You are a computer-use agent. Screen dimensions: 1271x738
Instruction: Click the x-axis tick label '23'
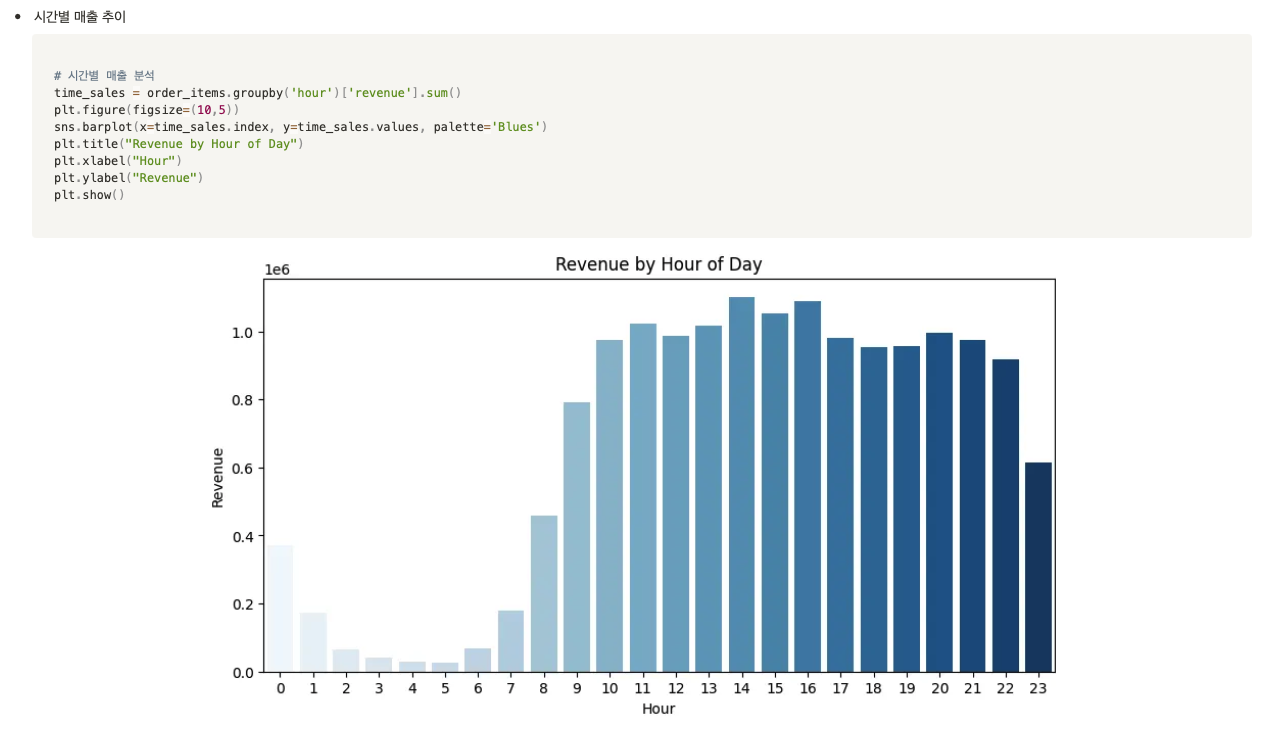[x=1039, y=689]
